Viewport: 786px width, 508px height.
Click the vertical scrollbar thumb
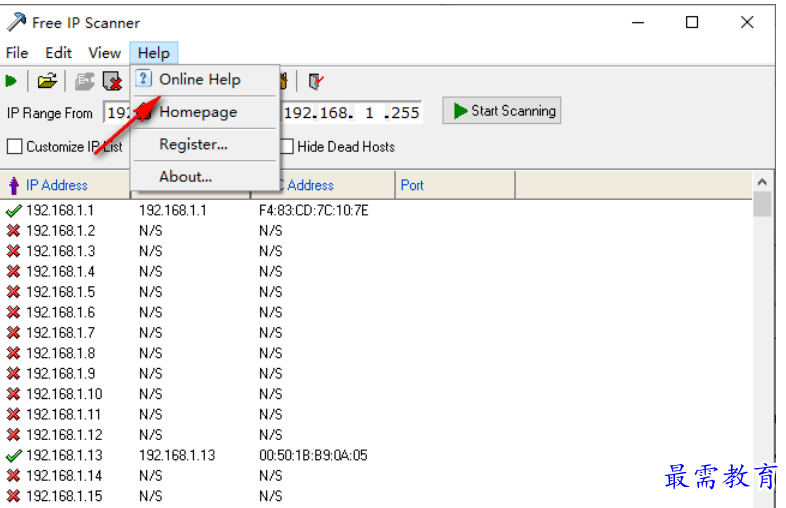click(762, 204)
